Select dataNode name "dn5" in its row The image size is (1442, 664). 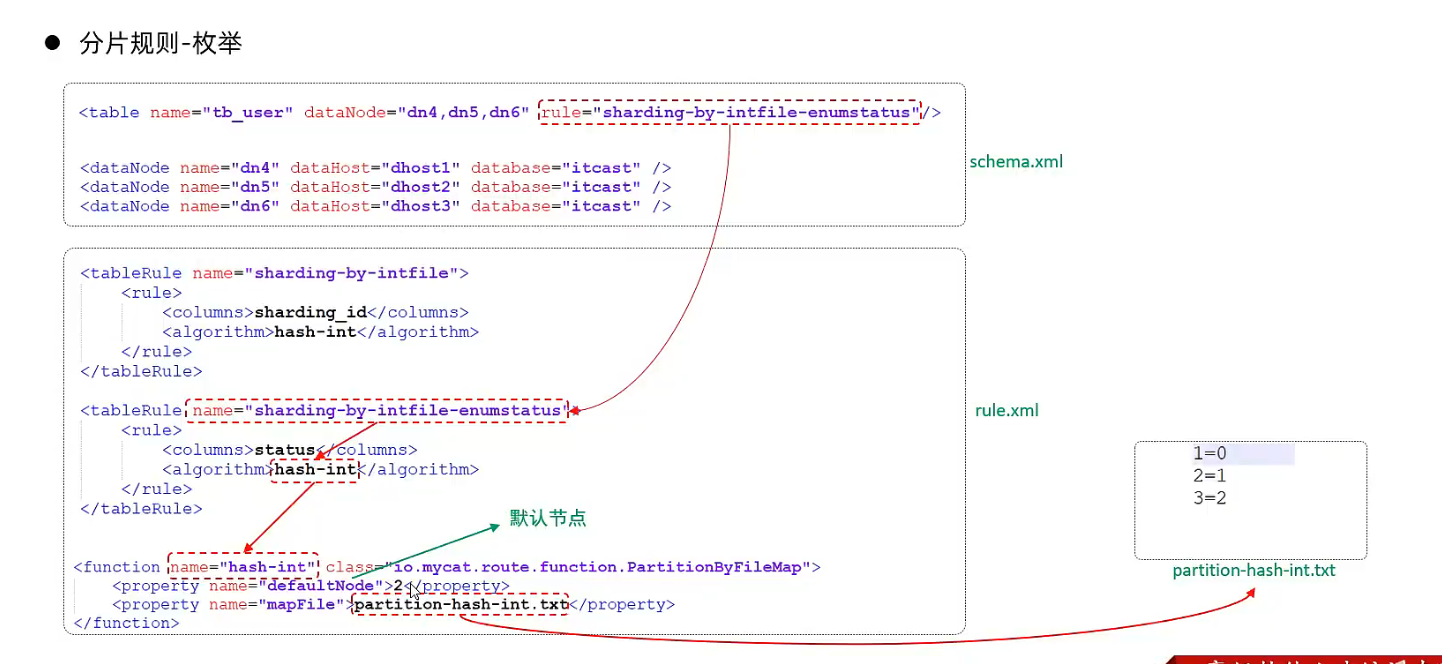pos(256,186)
